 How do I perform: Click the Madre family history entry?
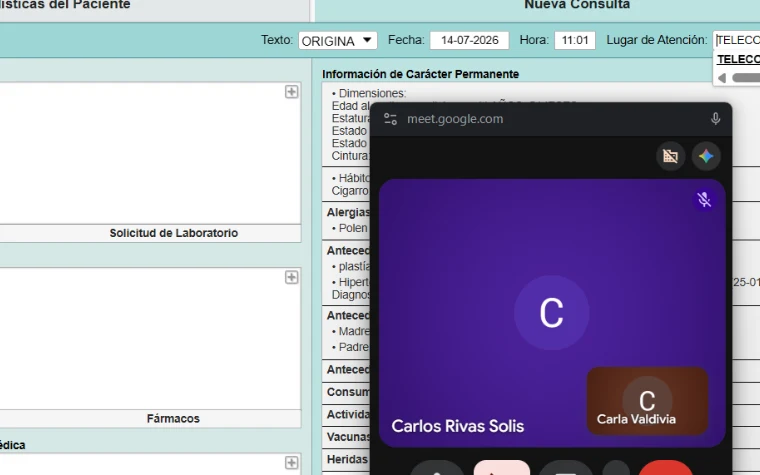click(350, 332)
